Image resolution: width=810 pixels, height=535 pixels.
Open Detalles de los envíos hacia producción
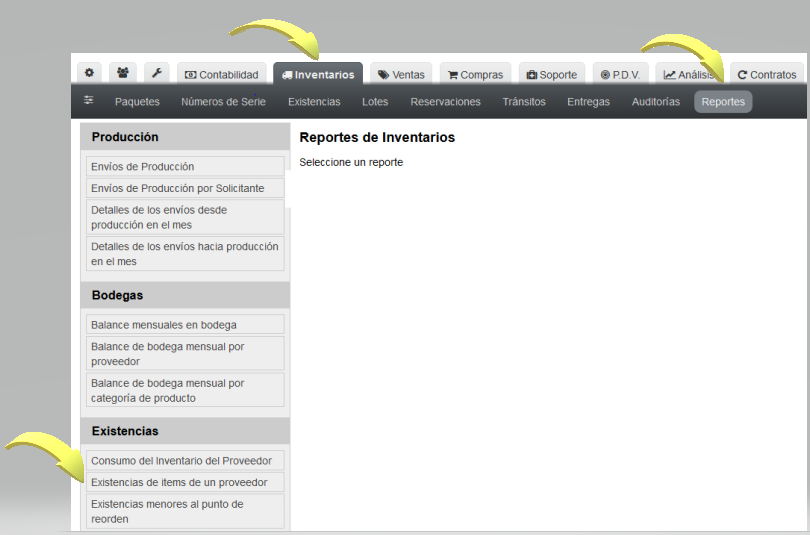point(185,254)
